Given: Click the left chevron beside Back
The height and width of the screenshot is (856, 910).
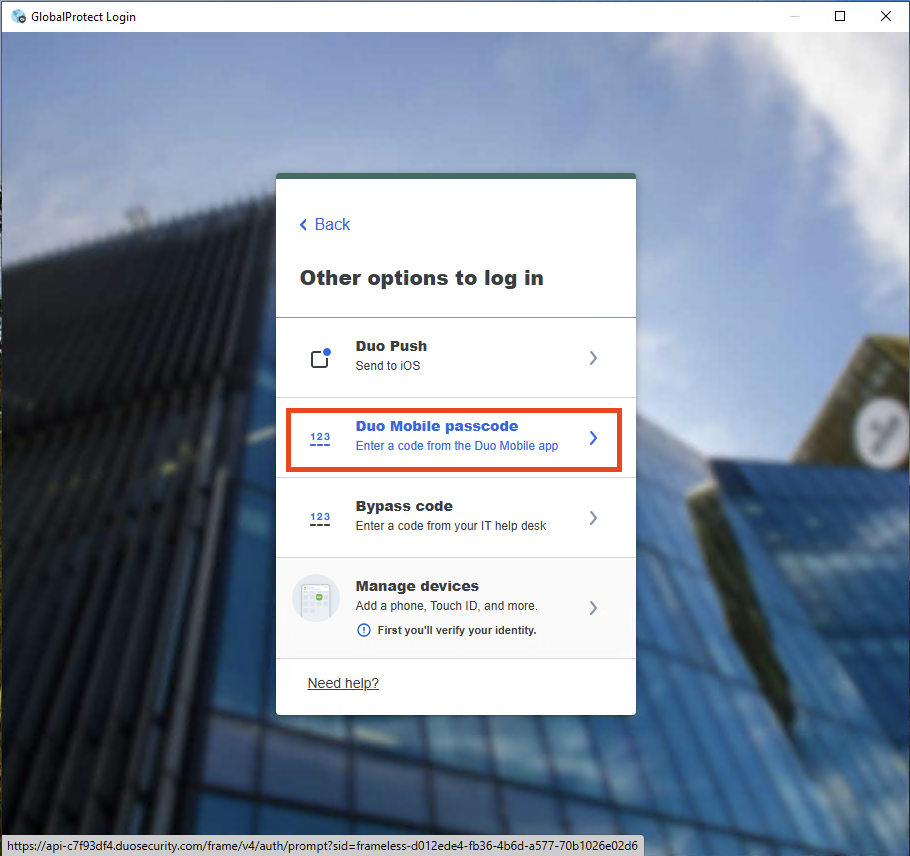Looking at the screenshot, I should pos(304,225).
